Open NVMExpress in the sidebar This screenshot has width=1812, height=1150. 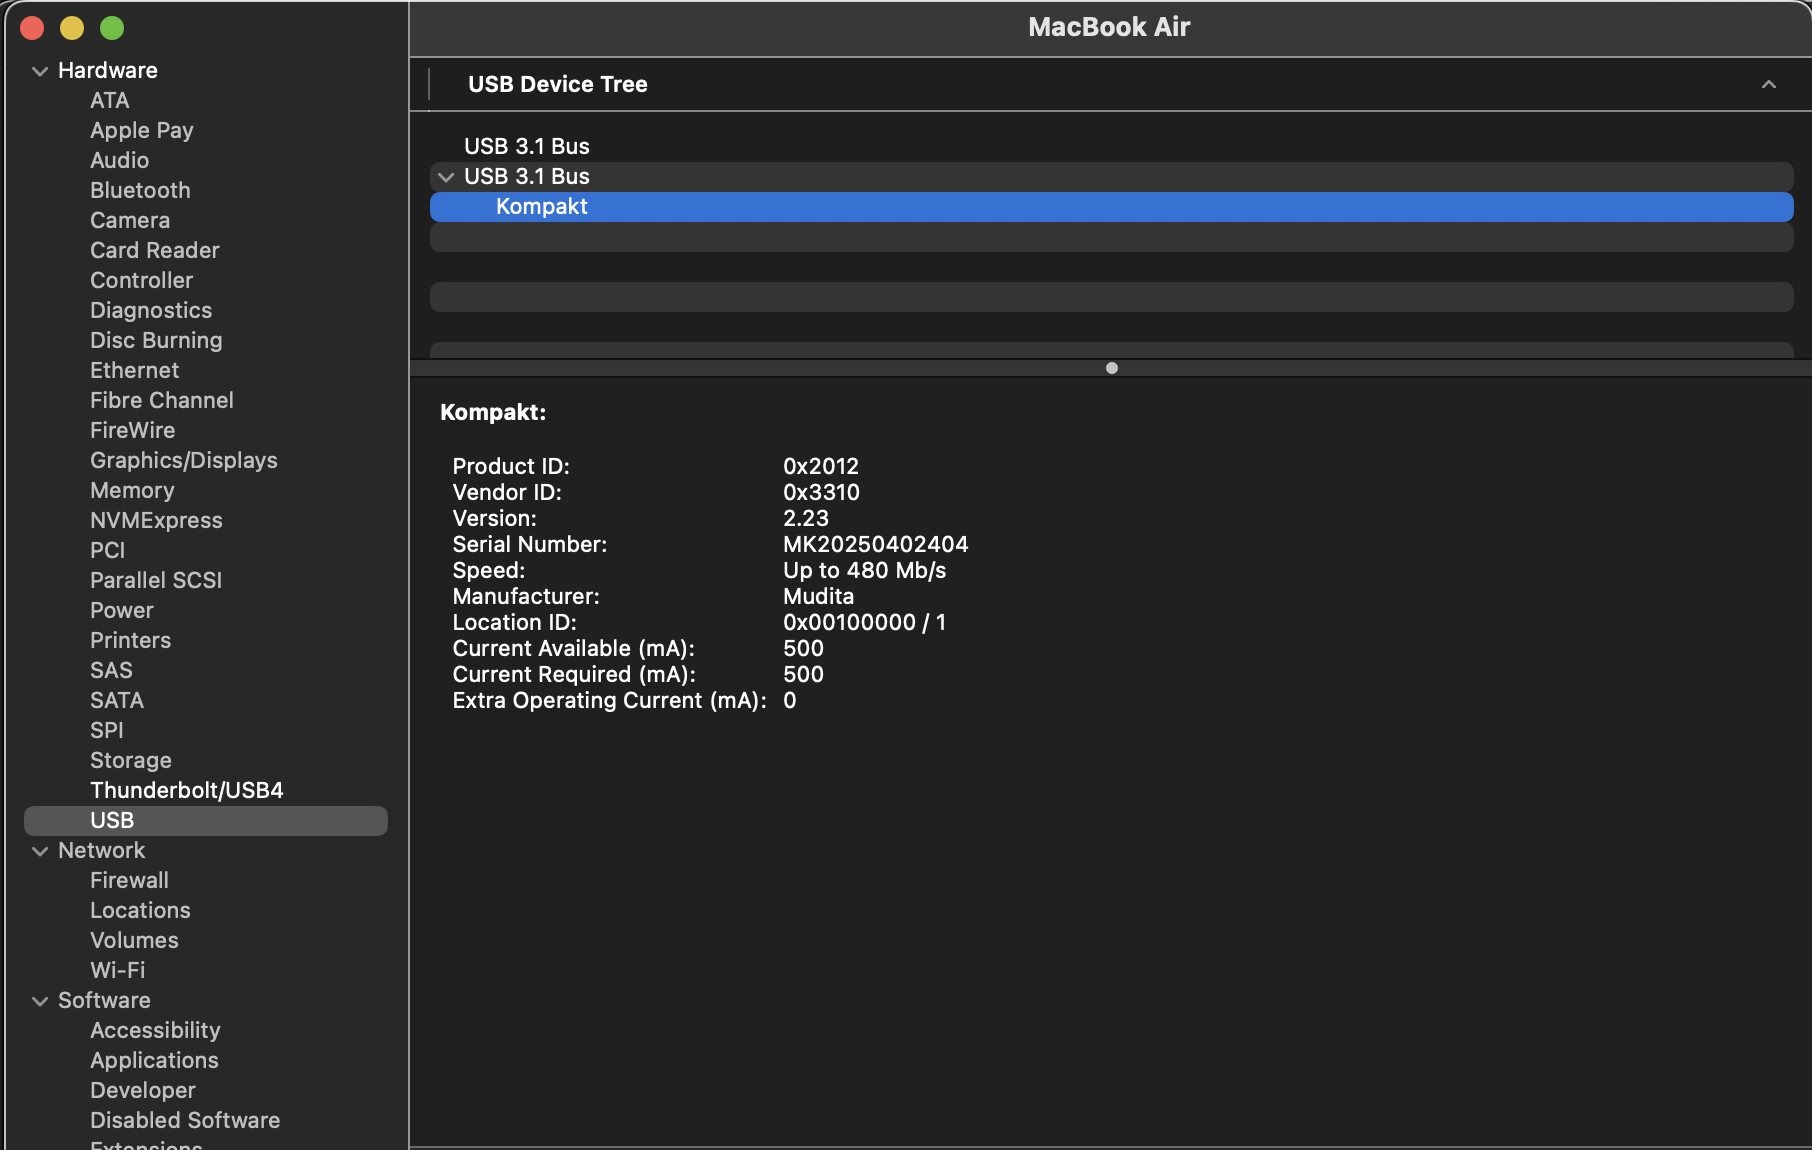(x=156, y=520)
